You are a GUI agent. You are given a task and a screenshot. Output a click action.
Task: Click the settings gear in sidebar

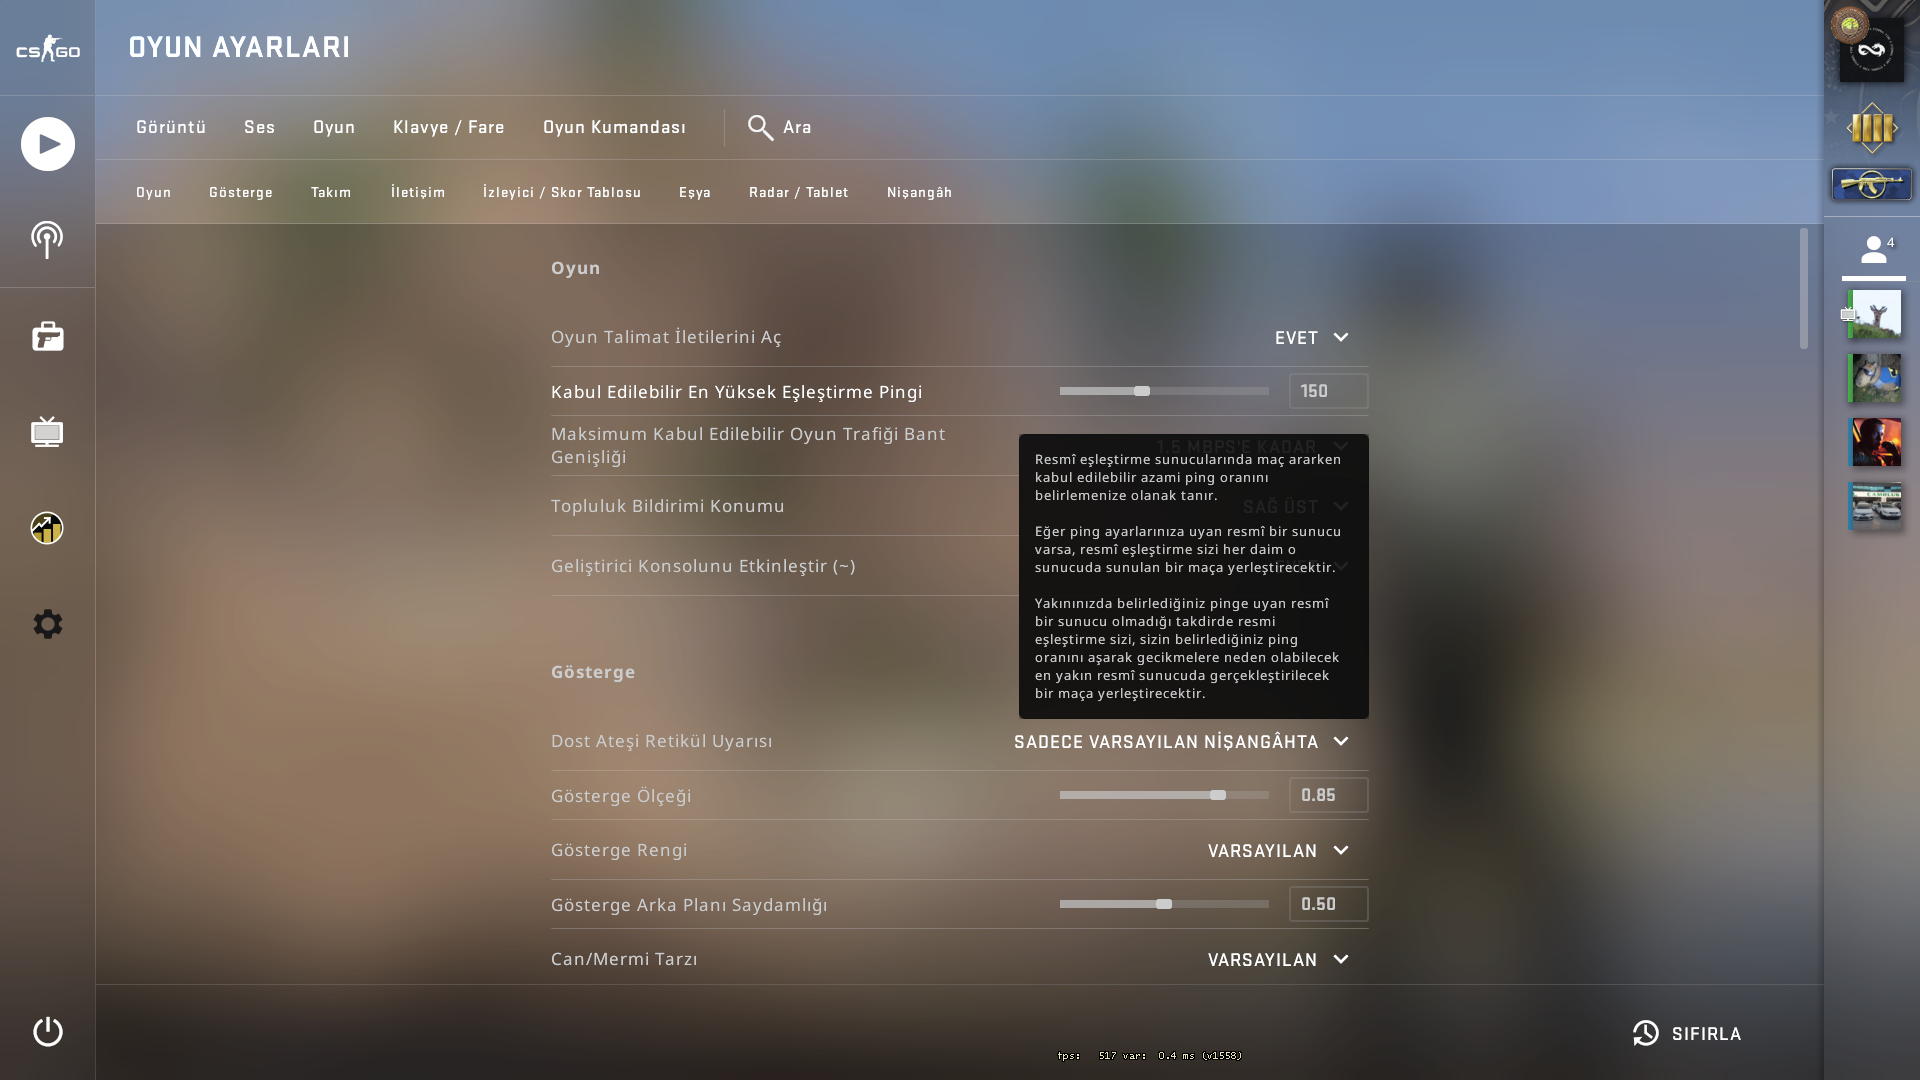[x=47, y=624]
